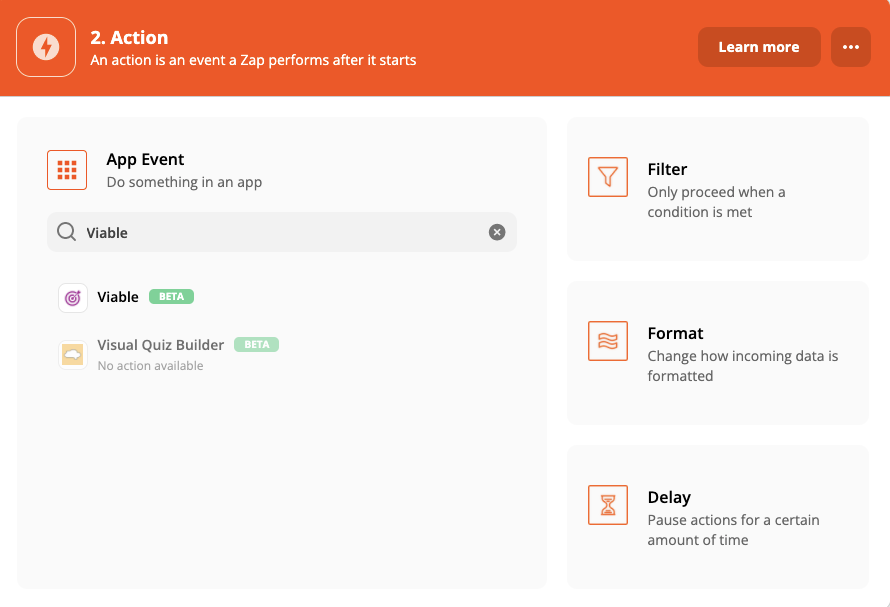Click the Delay hourglass icon
Screen dimensions: 890x607
(607, 505)
